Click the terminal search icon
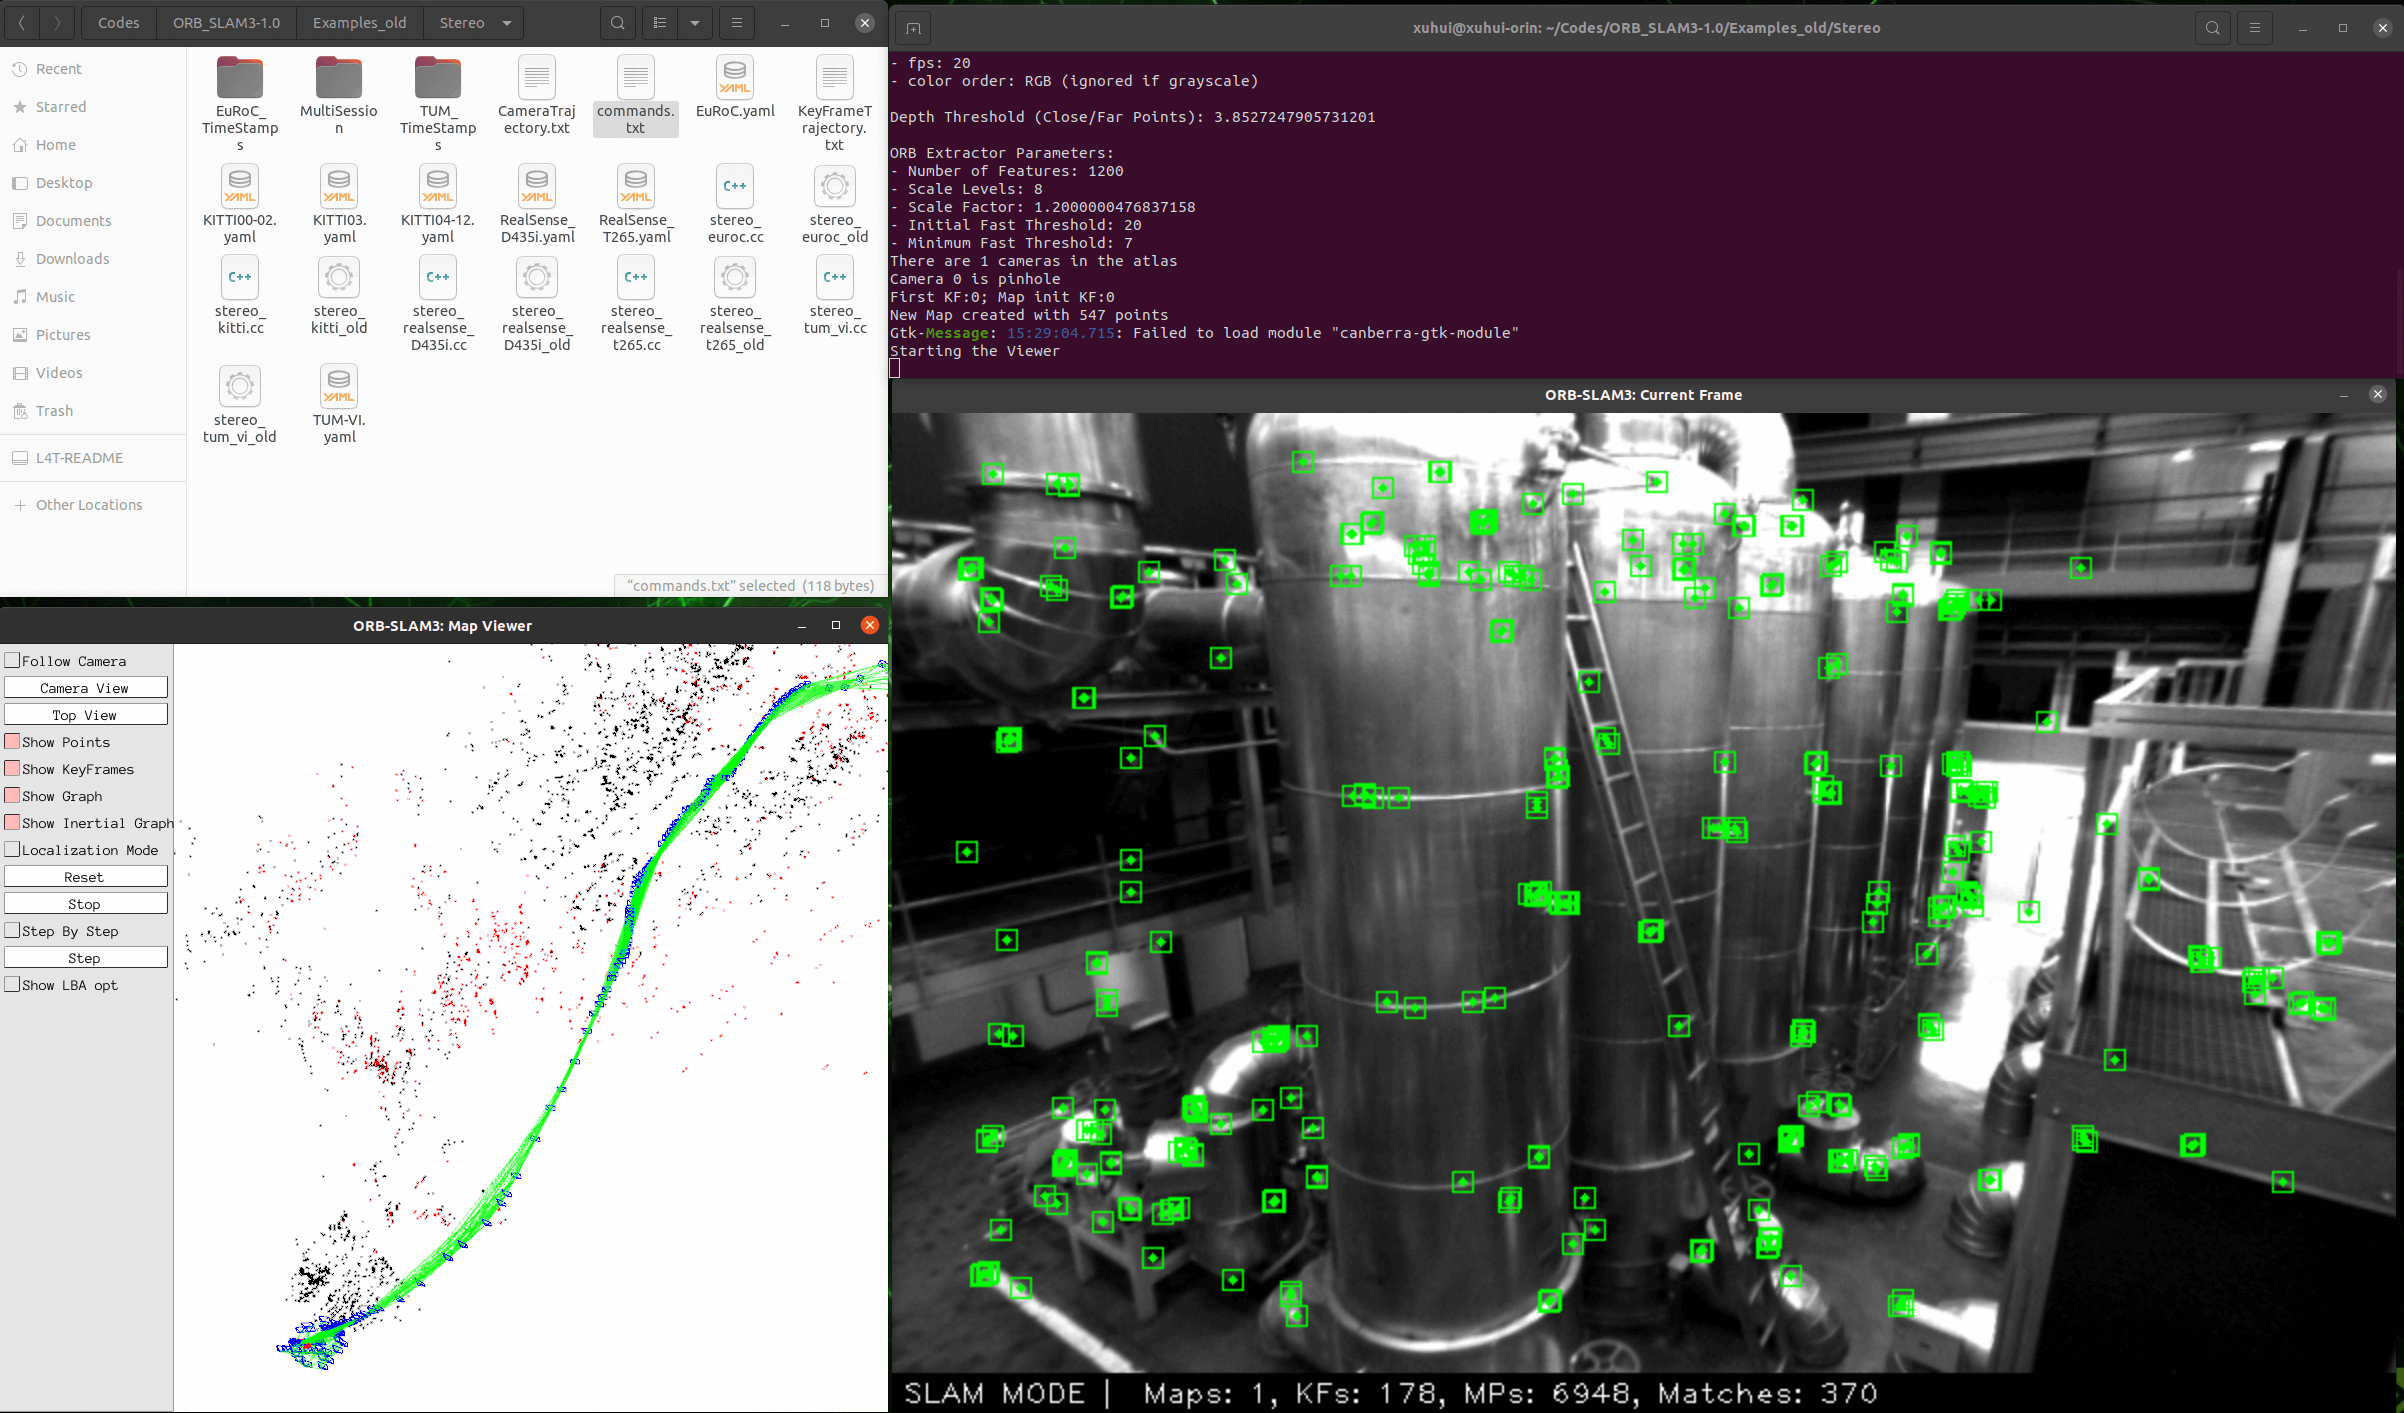This screenshot has width=2404, height=1413. (2212, 28)
